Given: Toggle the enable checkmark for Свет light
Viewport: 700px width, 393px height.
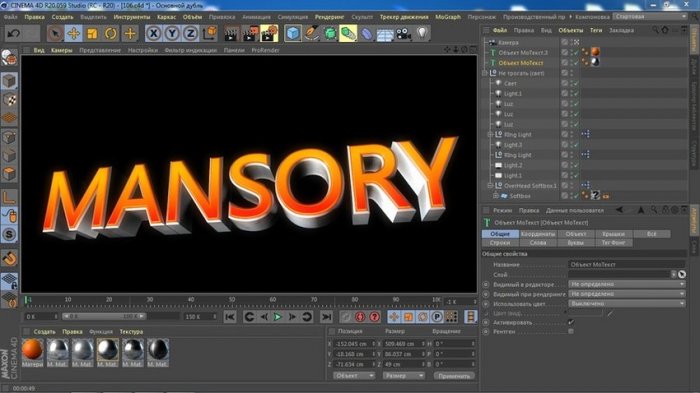Looking at the screenshot, I should pyautogui.click(x=576, y=84).
